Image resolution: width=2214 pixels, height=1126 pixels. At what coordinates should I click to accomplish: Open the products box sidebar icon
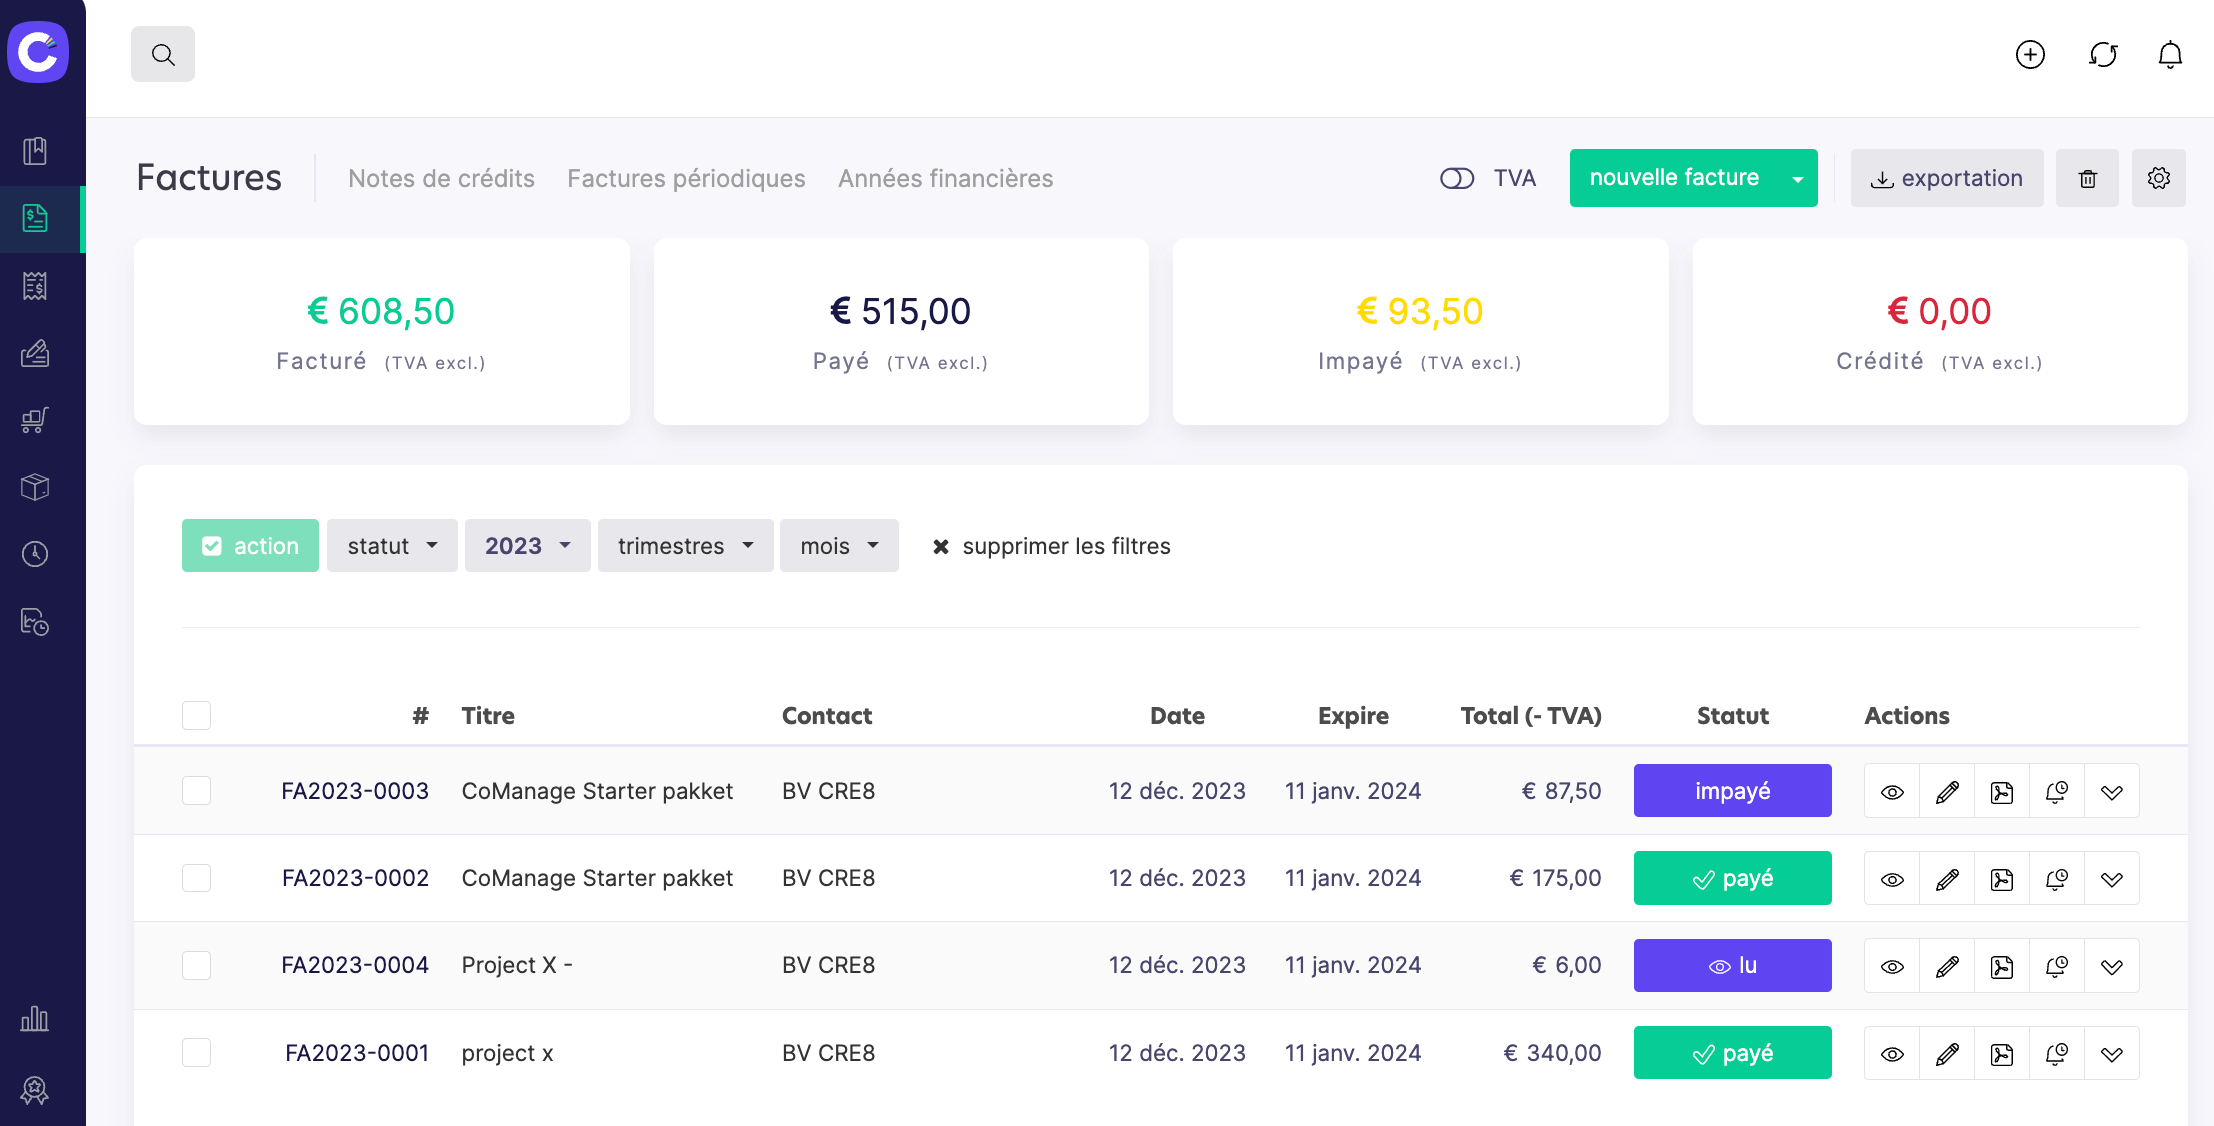click(35, 487)
